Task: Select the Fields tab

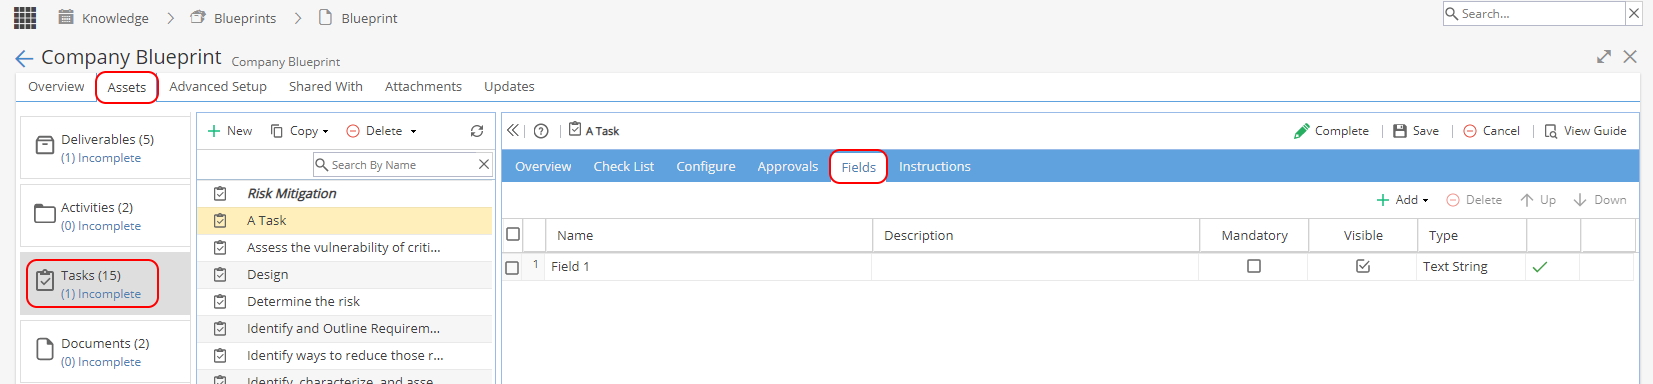Action: [x=859, y=167]
